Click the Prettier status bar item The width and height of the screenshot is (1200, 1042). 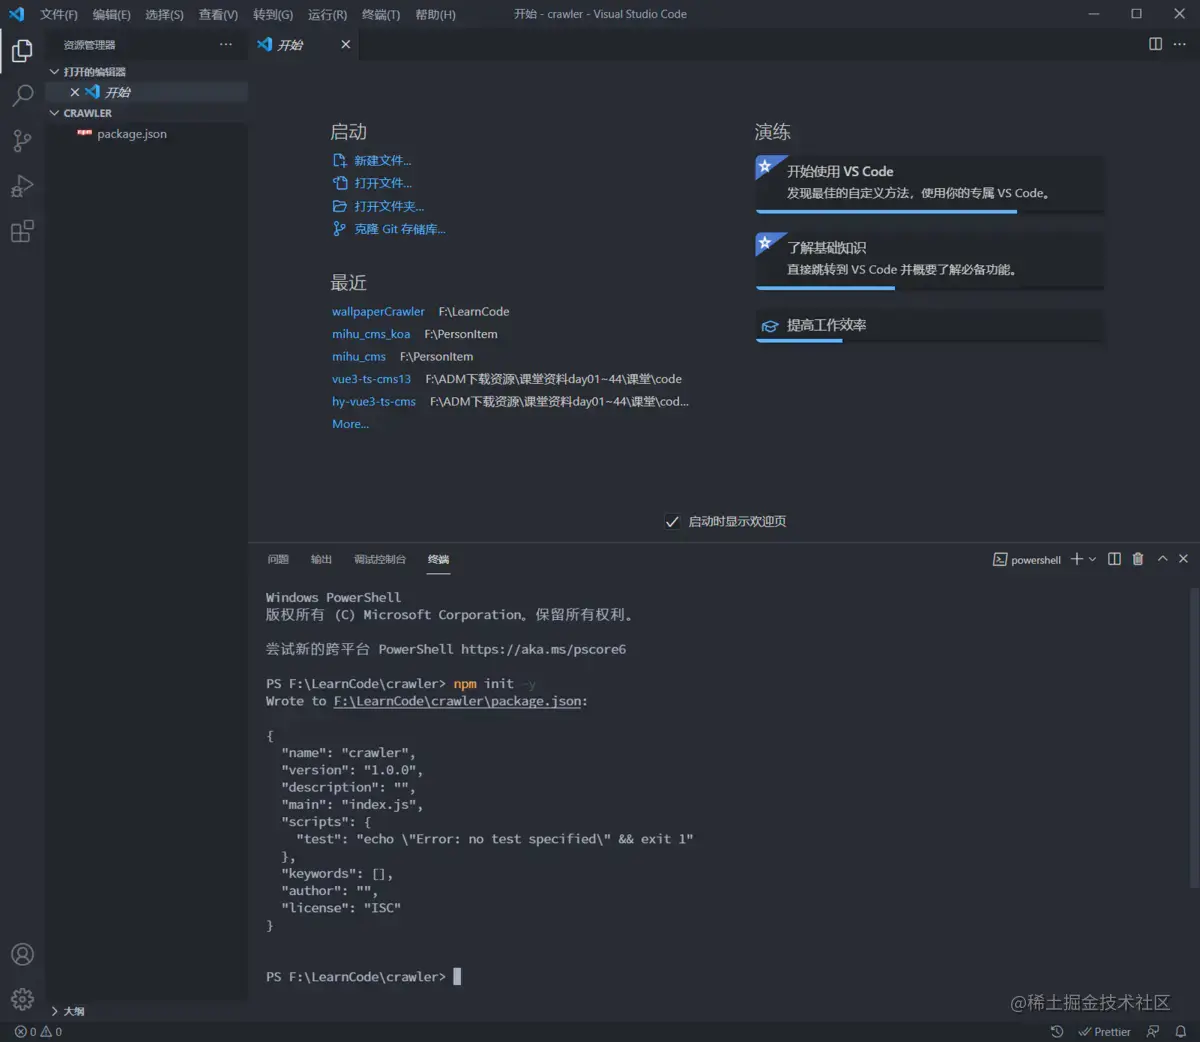pos(1104,1032)
